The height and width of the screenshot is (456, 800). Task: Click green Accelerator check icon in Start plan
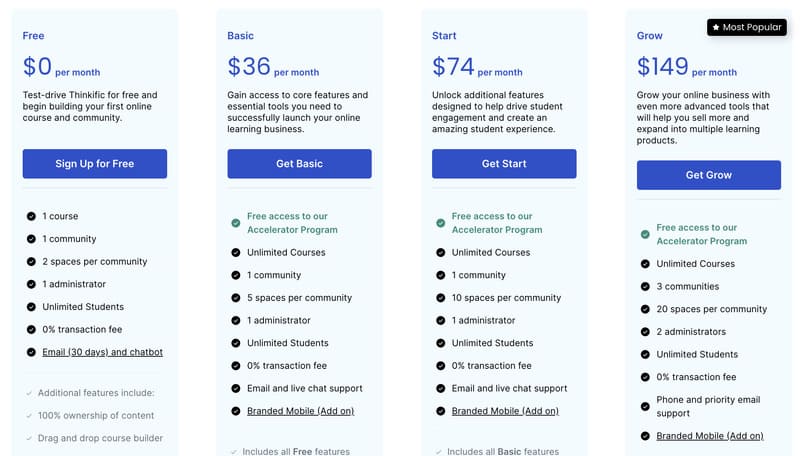tap(441, 223)
